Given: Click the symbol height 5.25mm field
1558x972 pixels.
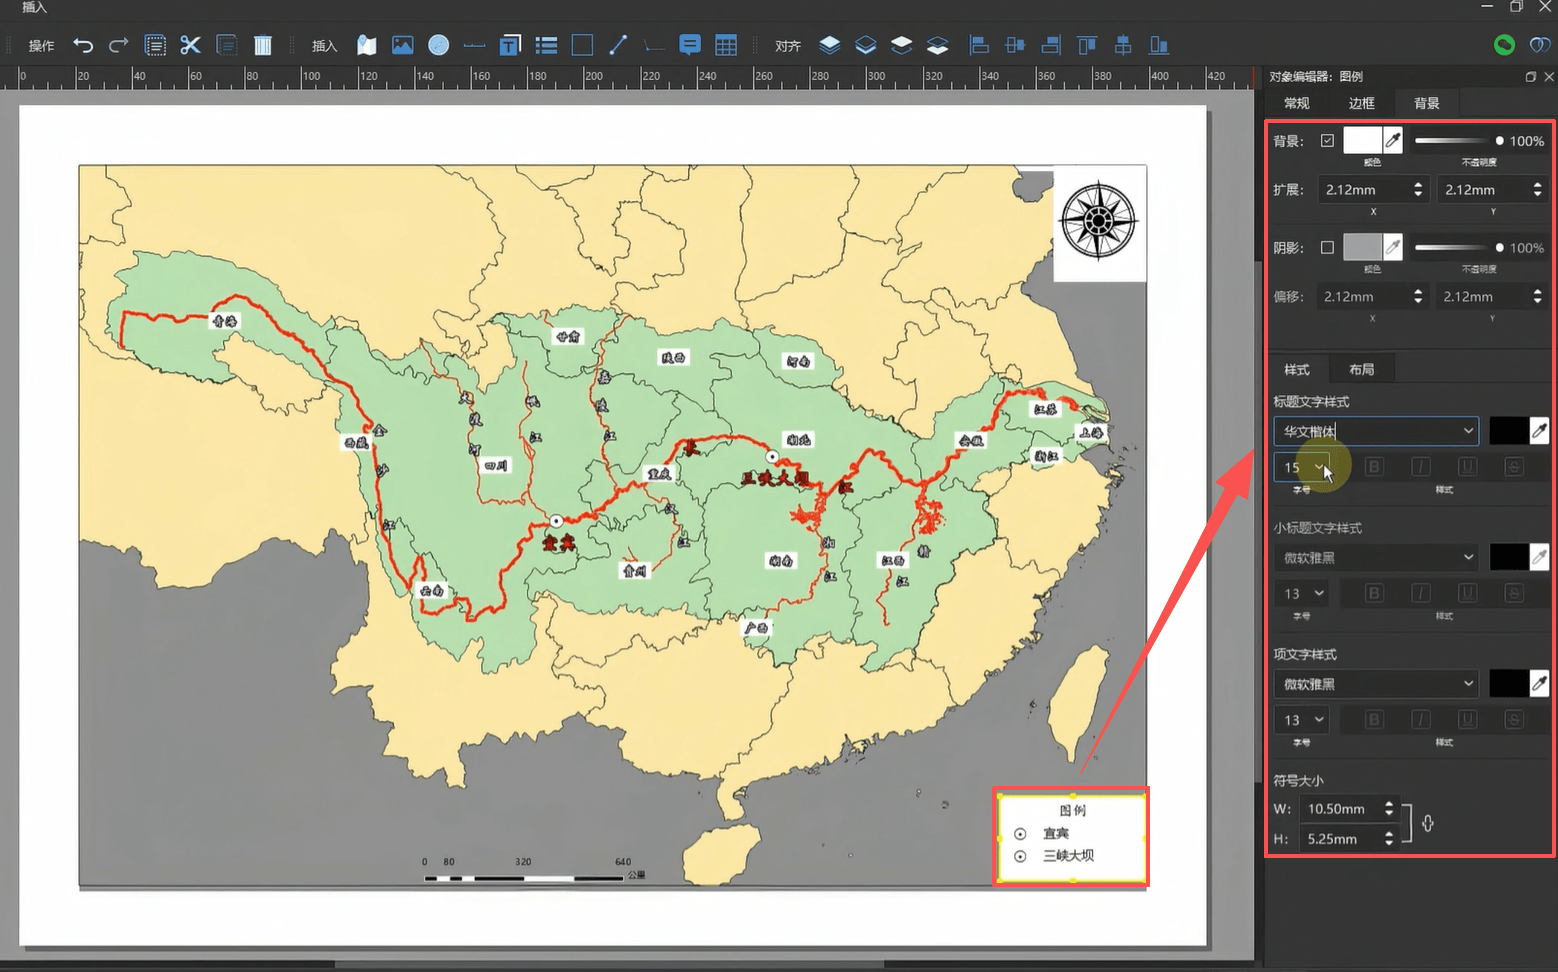Looking at the screenshot, I should 1348,839.
